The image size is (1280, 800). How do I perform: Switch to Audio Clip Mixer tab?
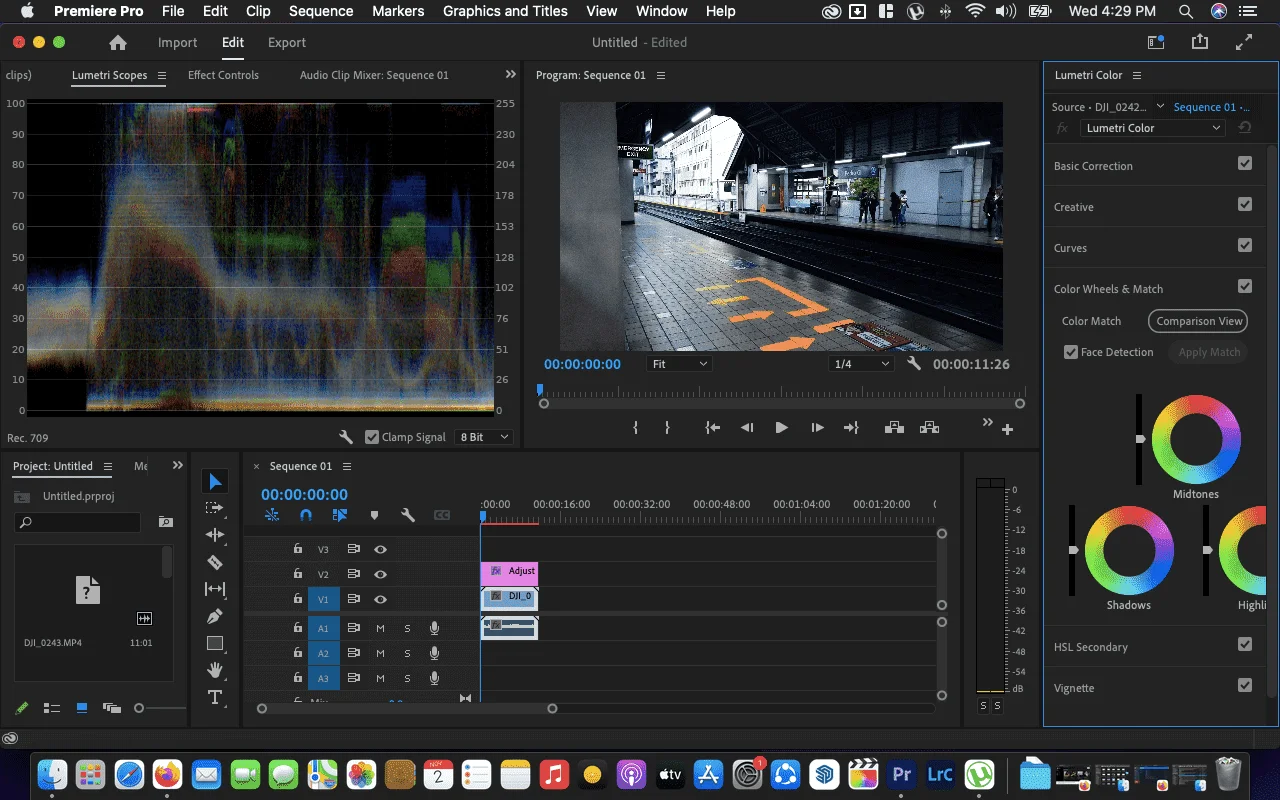tap(374, 75)
